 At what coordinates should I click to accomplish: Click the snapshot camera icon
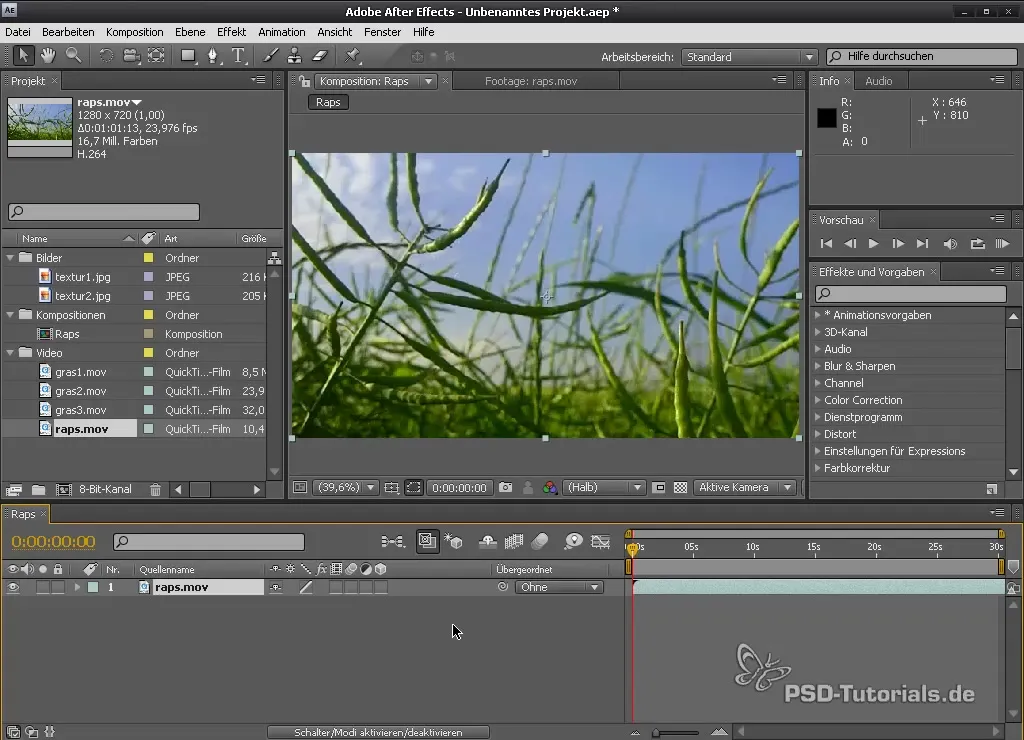point(505,487)
